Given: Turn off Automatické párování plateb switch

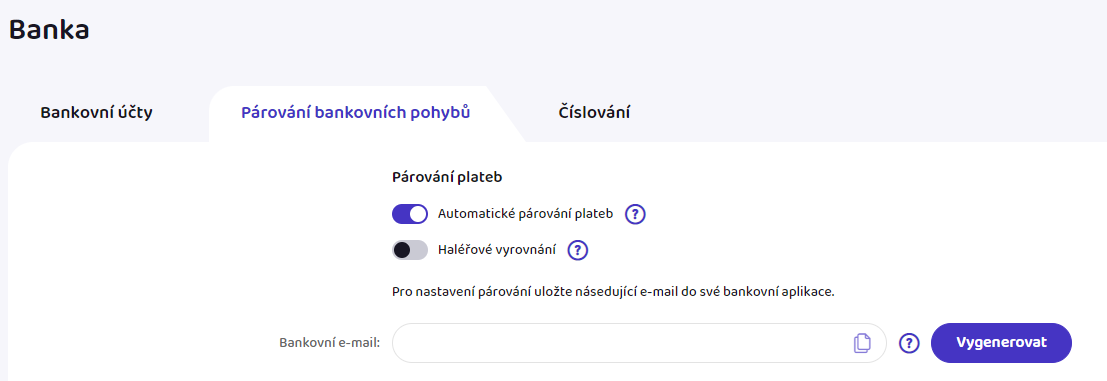Looking at the screenshot, I should 410,214.
